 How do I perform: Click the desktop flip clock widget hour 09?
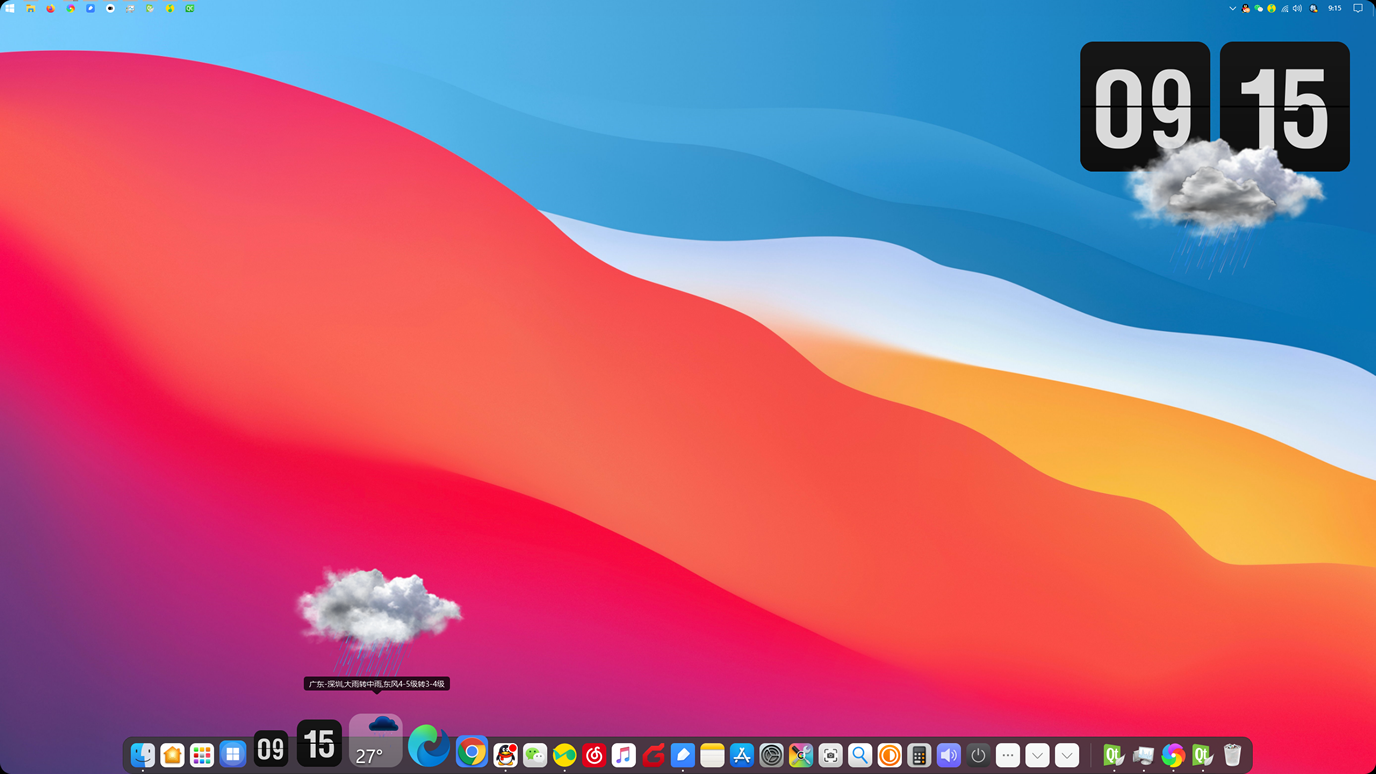click(x=1145, y=106)
